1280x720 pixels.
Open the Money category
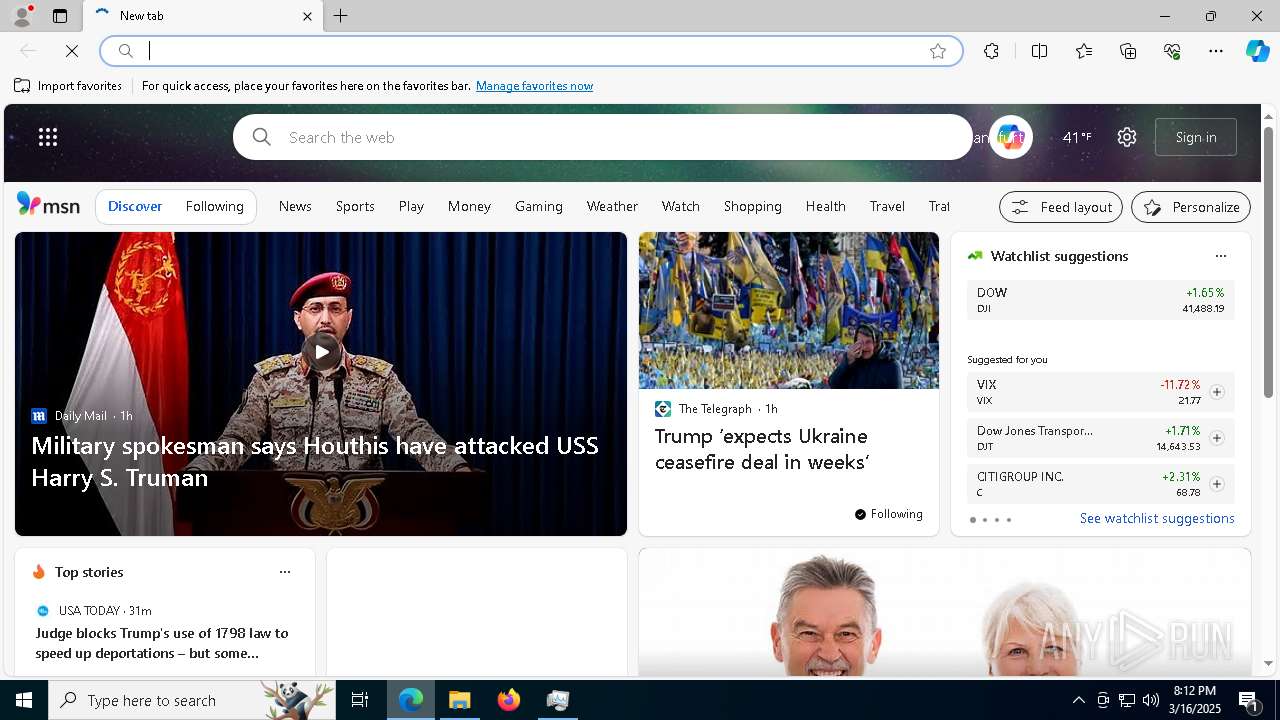[469, 206]
